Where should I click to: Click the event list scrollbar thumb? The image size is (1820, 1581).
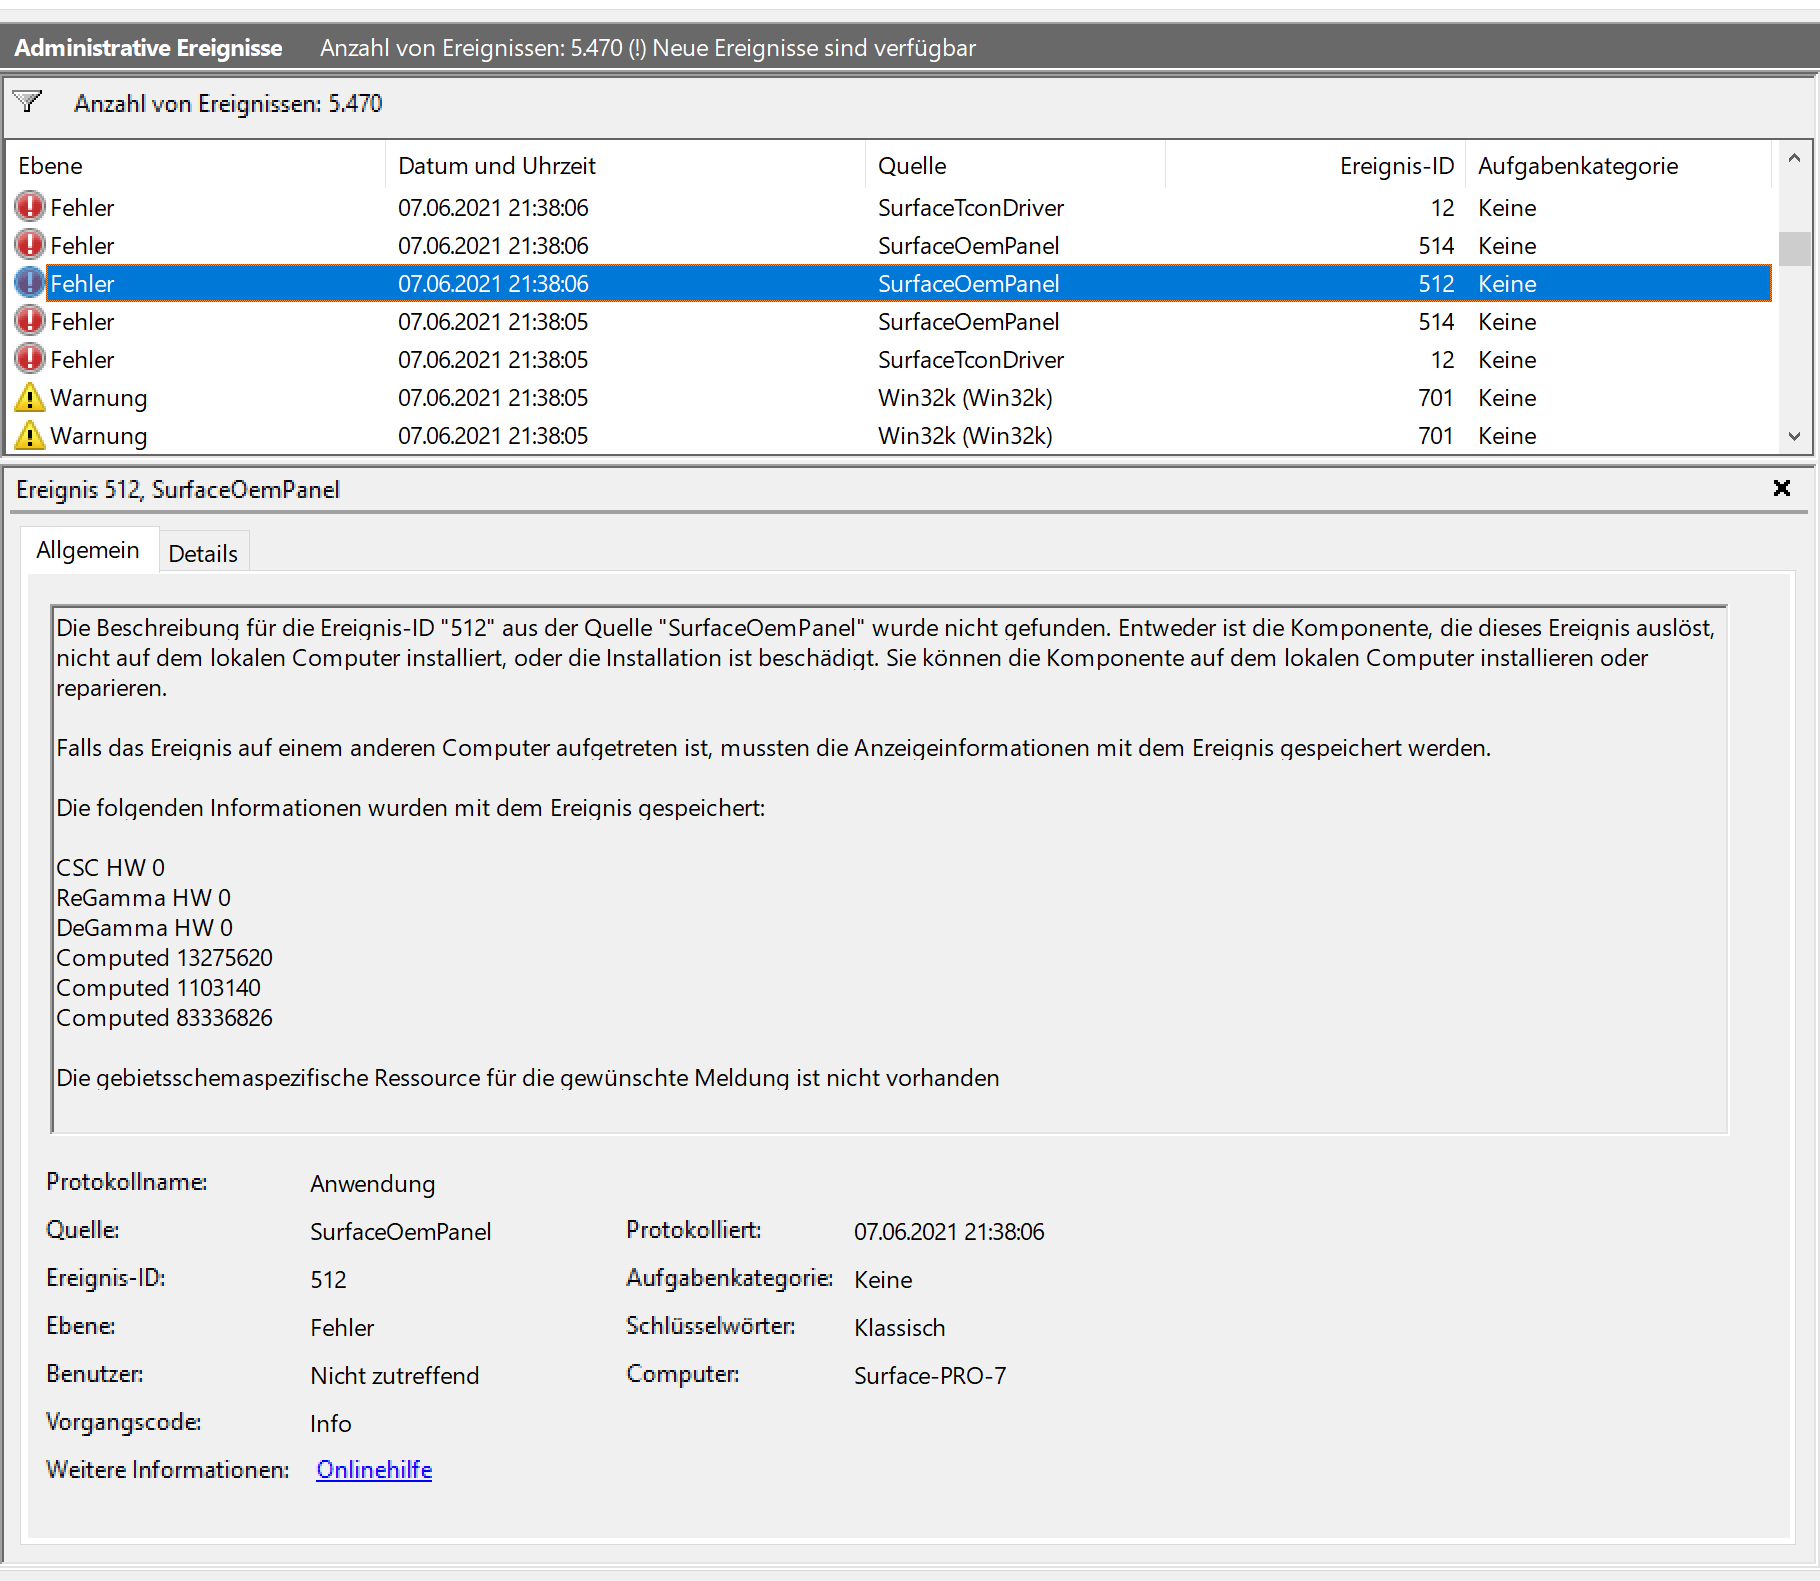point(1794,248)
